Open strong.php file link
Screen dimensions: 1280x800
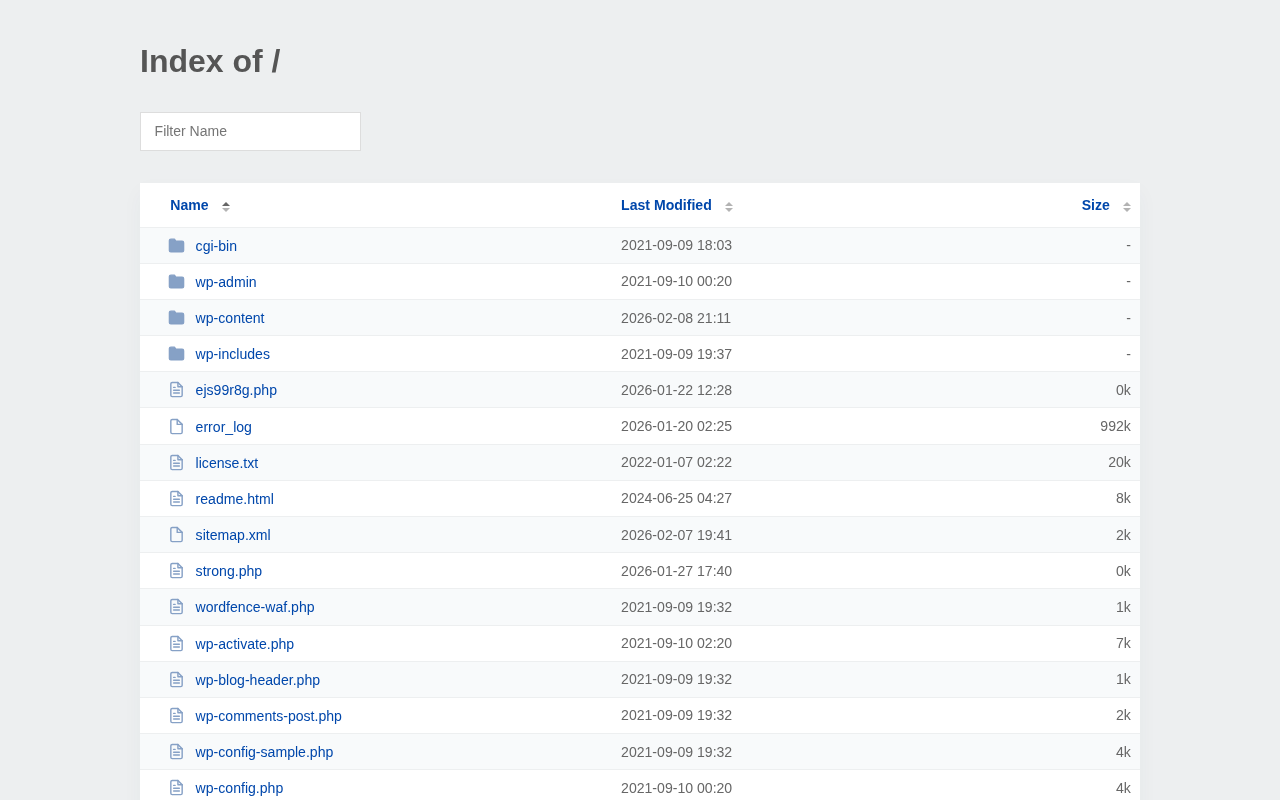pyautogui.click(x=229, y=571)
